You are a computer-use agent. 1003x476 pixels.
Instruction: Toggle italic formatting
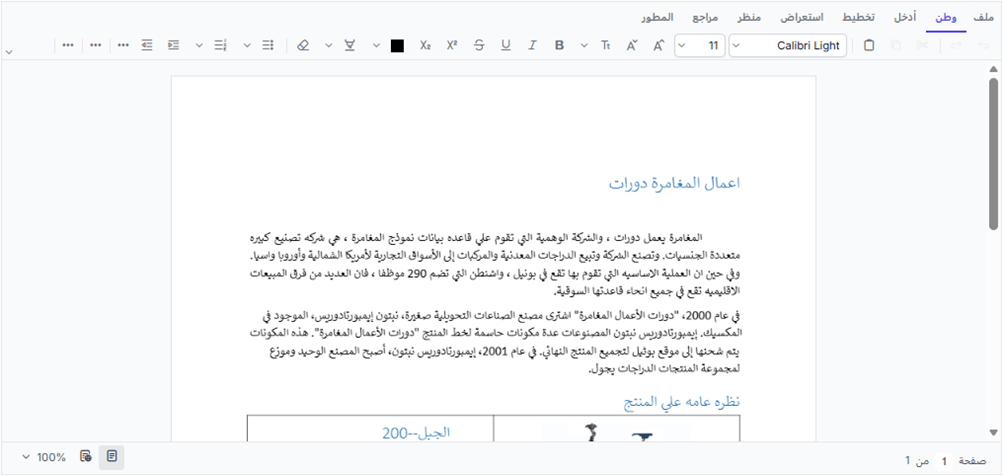[x=532, y=45]
